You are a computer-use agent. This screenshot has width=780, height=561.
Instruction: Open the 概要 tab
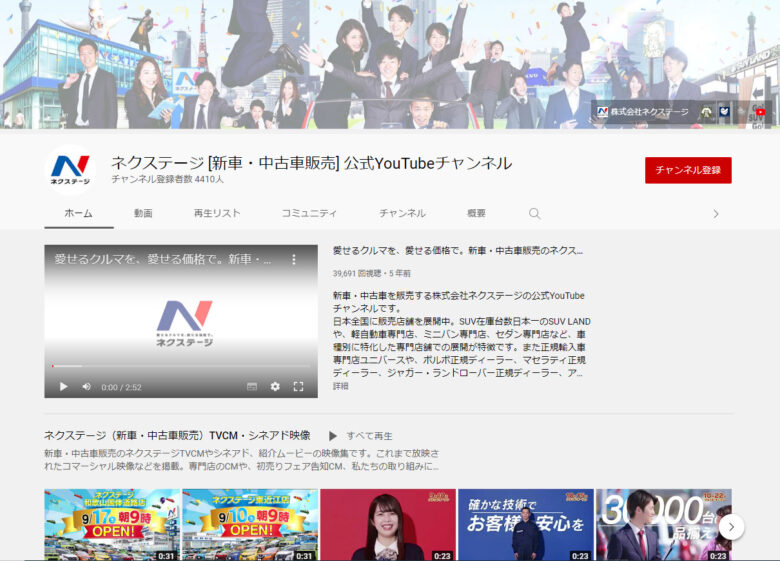476,213
